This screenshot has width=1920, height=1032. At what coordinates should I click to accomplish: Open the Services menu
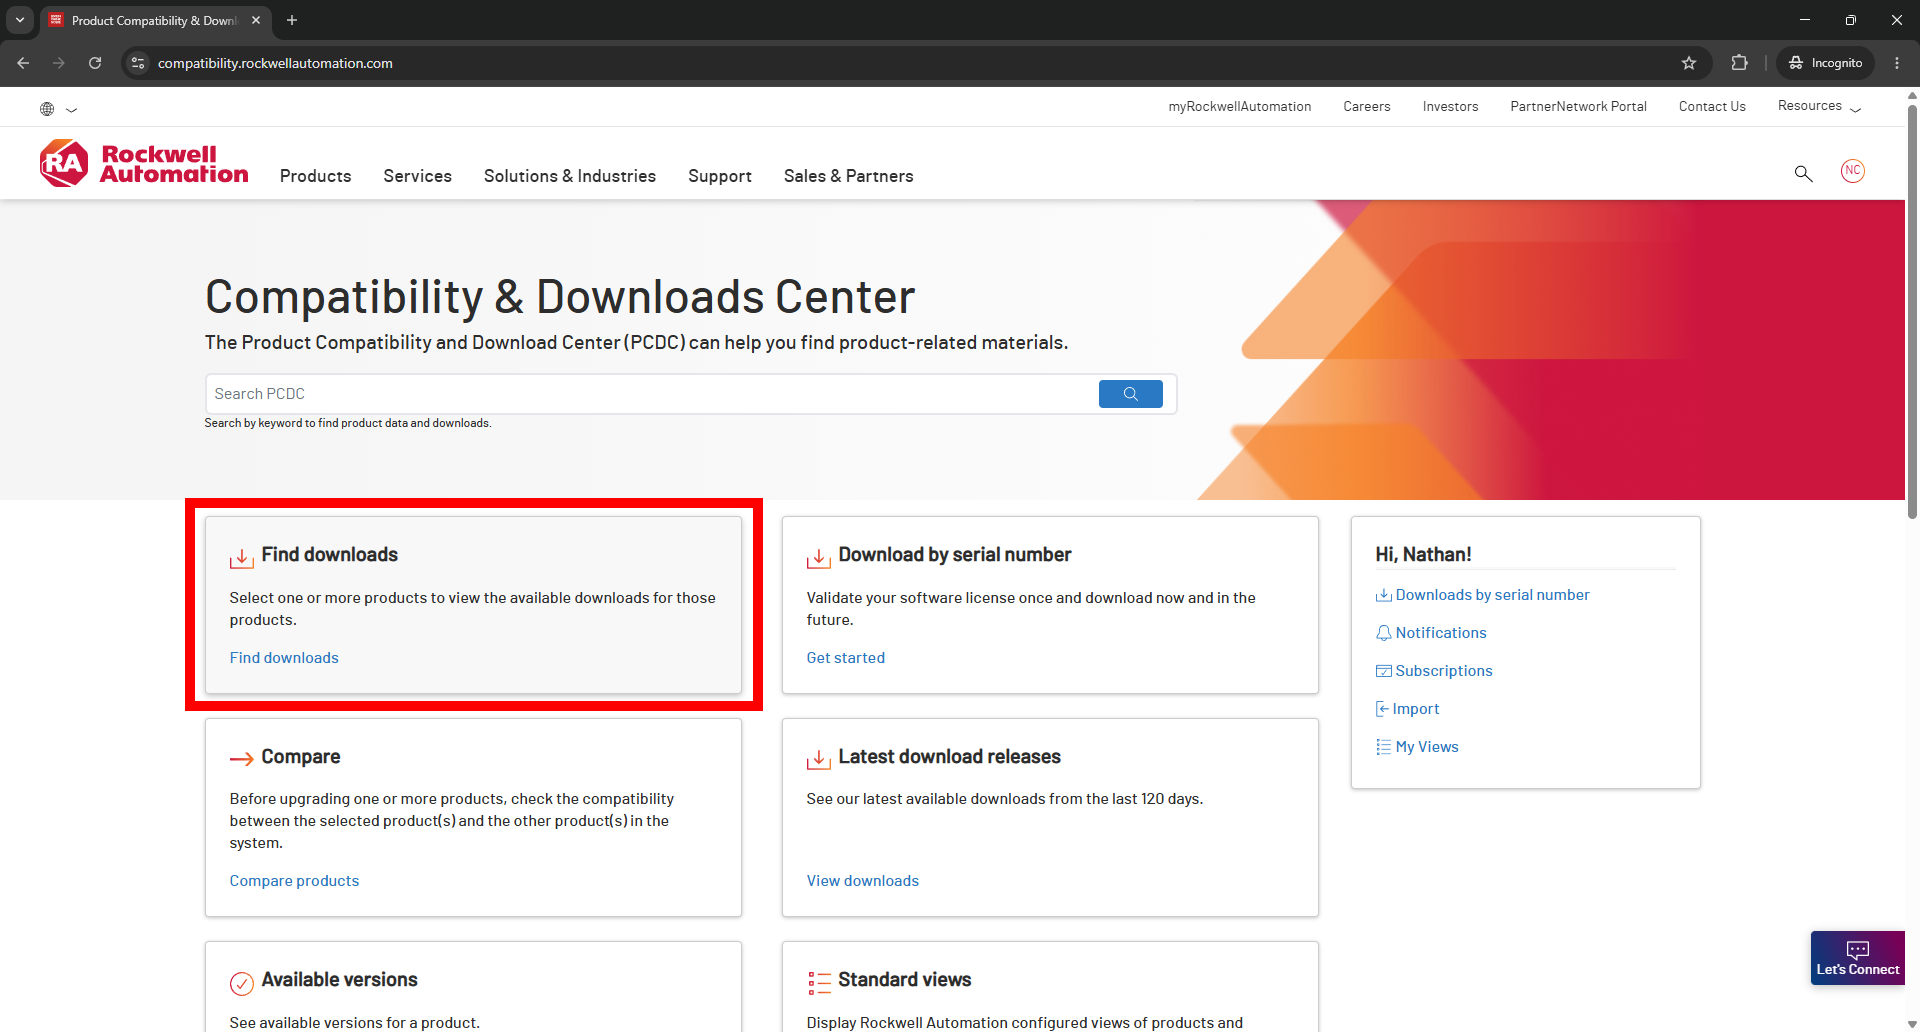pyautogui.click(x=417, y=176)
